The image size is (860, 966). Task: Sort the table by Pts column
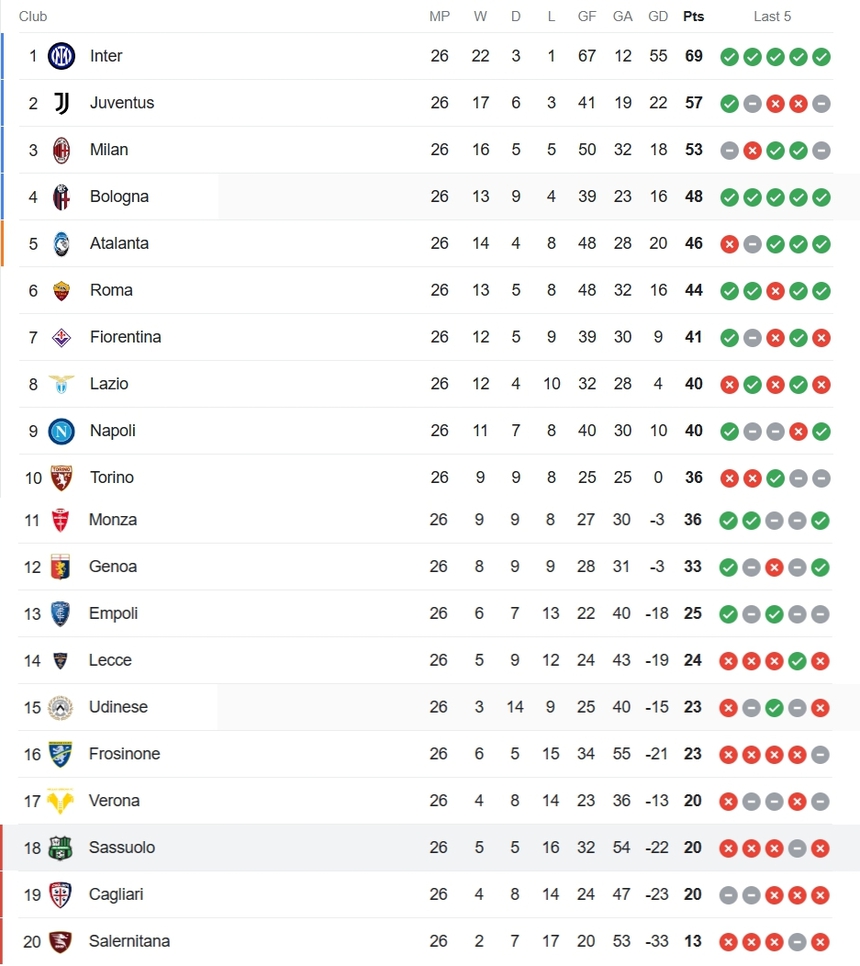coord(693,16)
